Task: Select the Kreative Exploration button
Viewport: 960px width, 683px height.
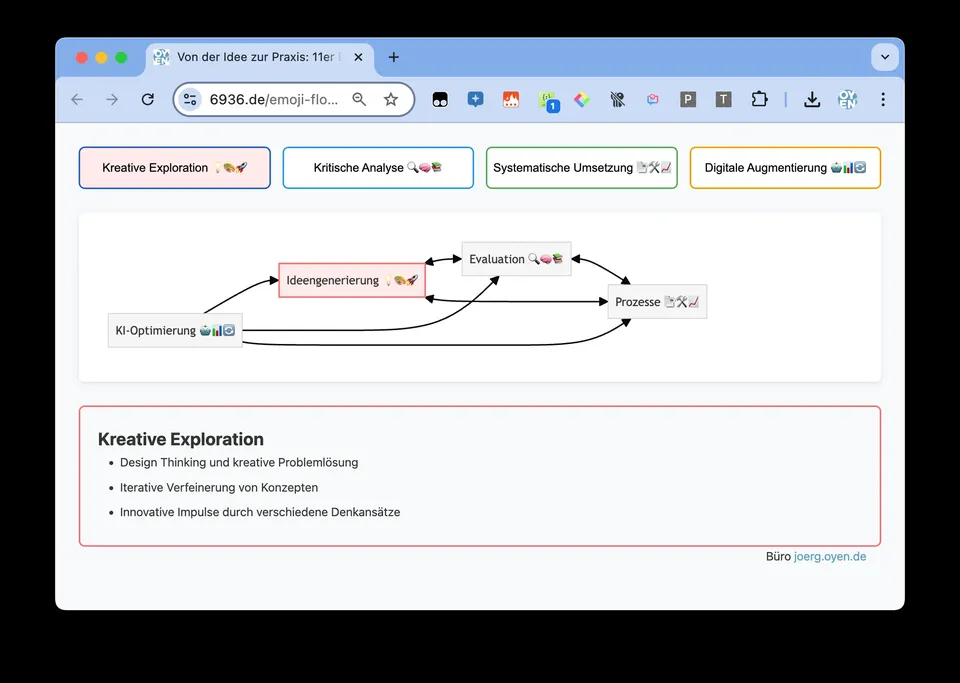Action: click(x=174, y=168)
